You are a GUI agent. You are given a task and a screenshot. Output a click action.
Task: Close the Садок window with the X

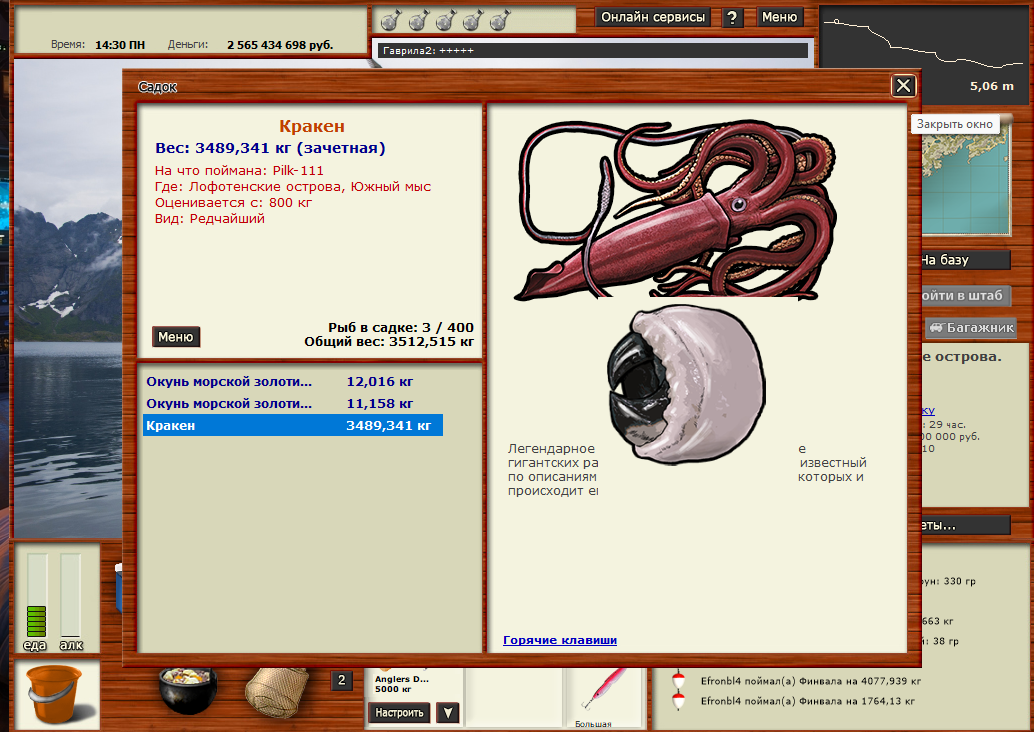(x=903, y=86)
